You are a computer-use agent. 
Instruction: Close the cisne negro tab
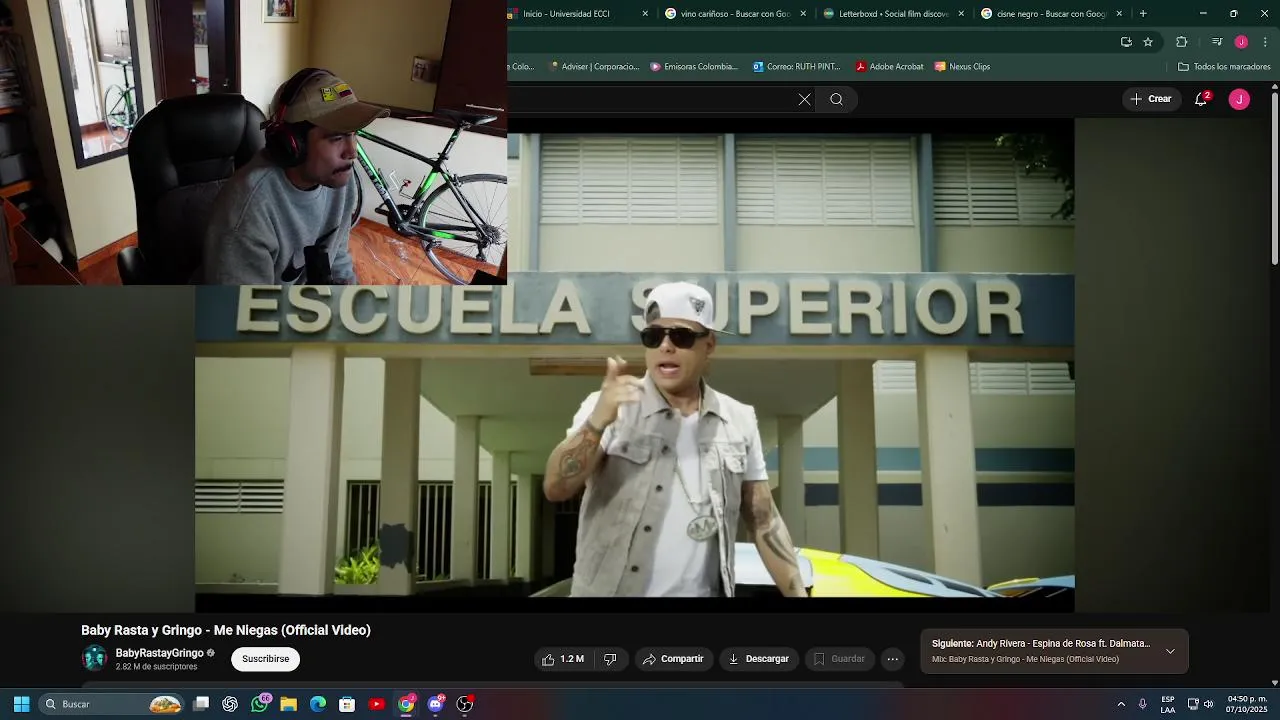[1119, 14]
